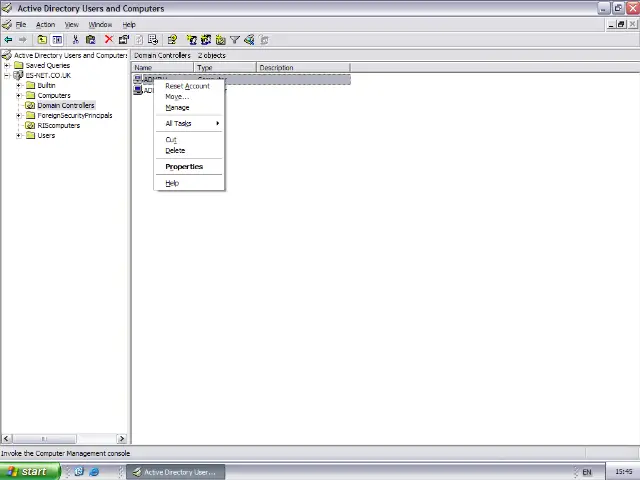Screen dimensions: 640x480
Task: Select ForeignSecurityPrincipals in the tree
Action: (75, 116)
